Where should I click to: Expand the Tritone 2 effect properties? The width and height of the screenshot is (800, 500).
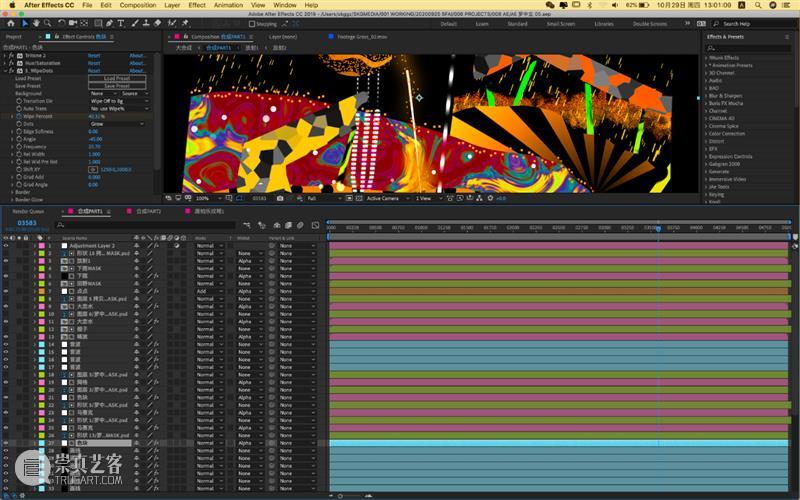click(5, 55)
